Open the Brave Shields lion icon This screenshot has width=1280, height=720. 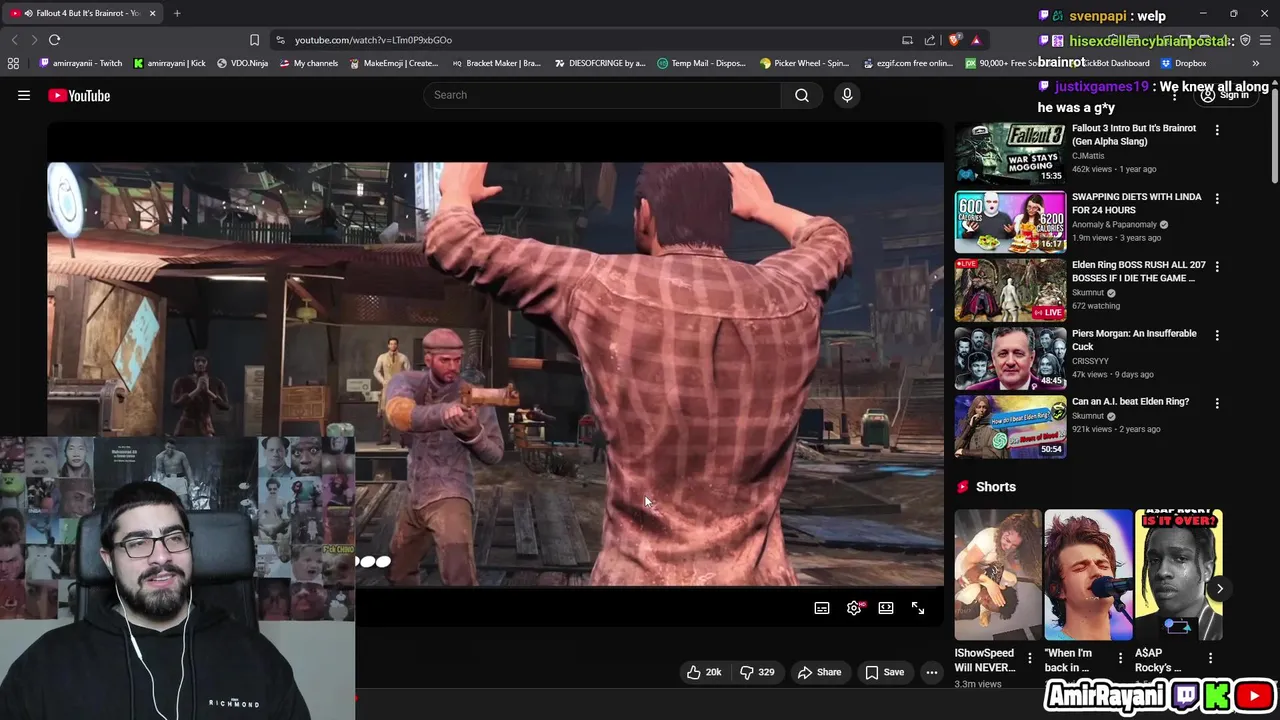tap(954, 40)
